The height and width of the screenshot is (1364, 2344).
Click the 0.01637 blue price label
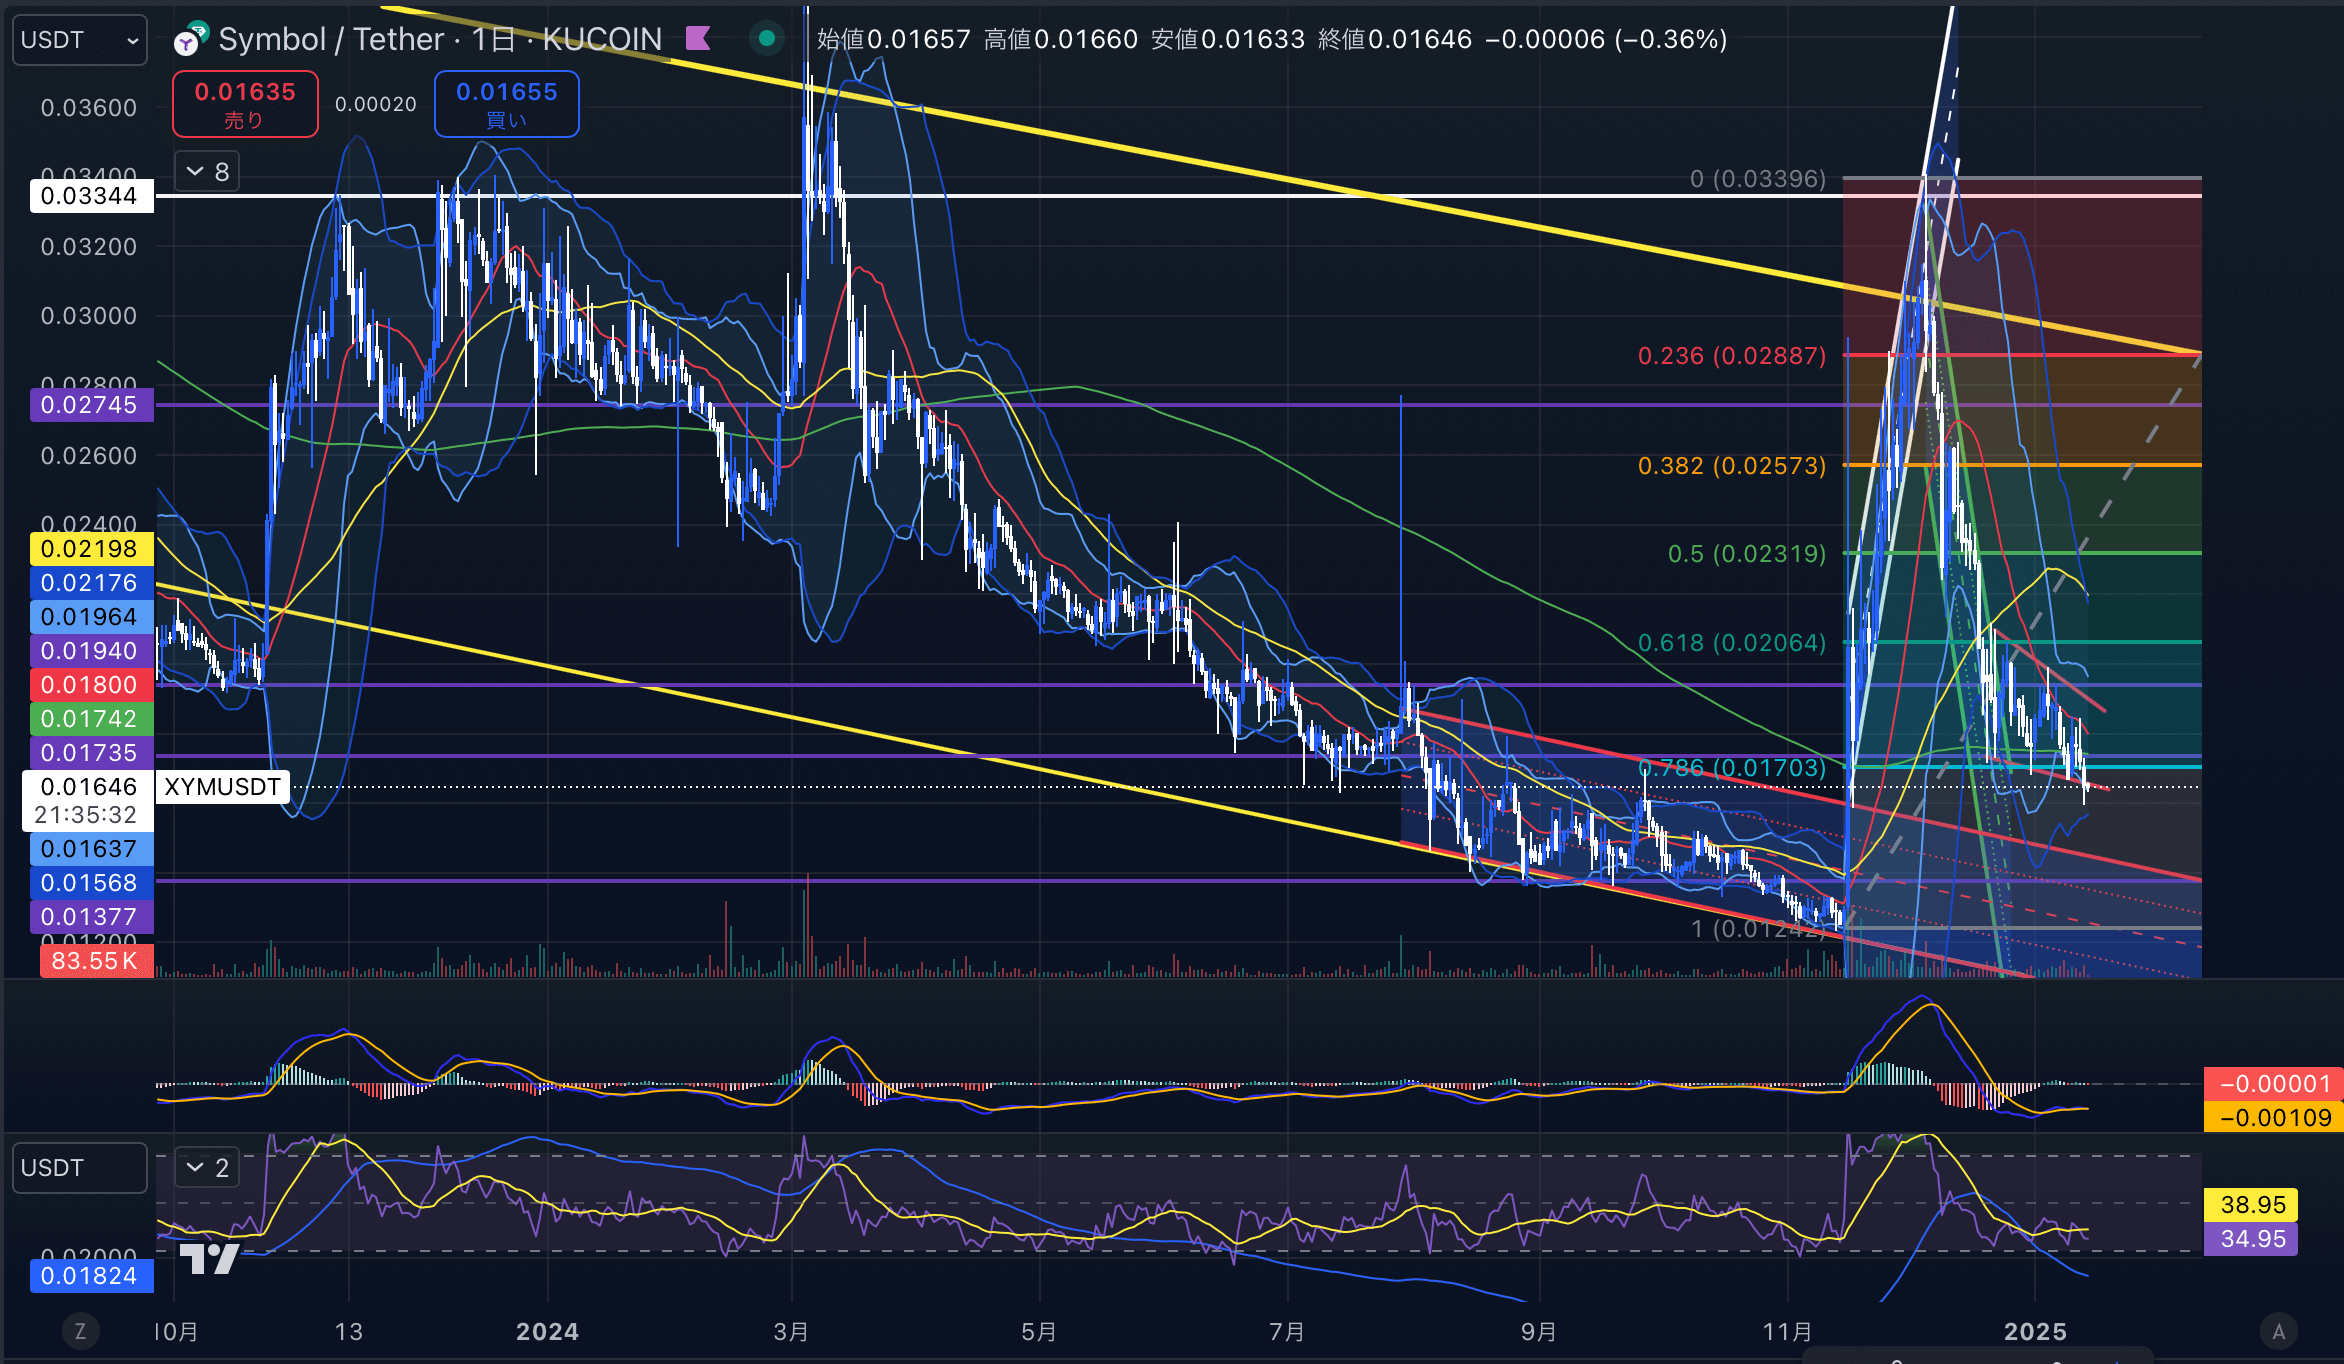point(92,849)
